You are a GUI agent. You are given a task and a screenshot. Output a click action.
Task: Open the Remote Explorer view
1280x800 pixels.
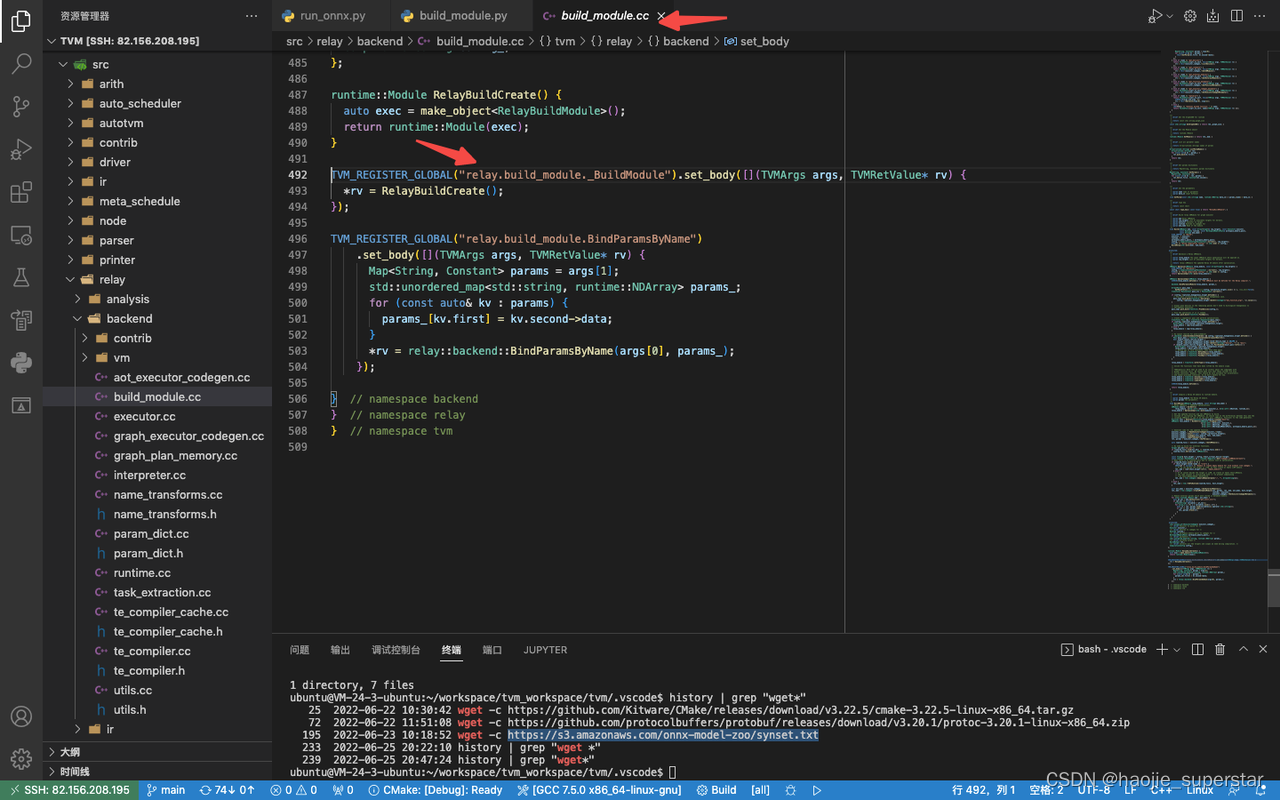click(21, 235)
